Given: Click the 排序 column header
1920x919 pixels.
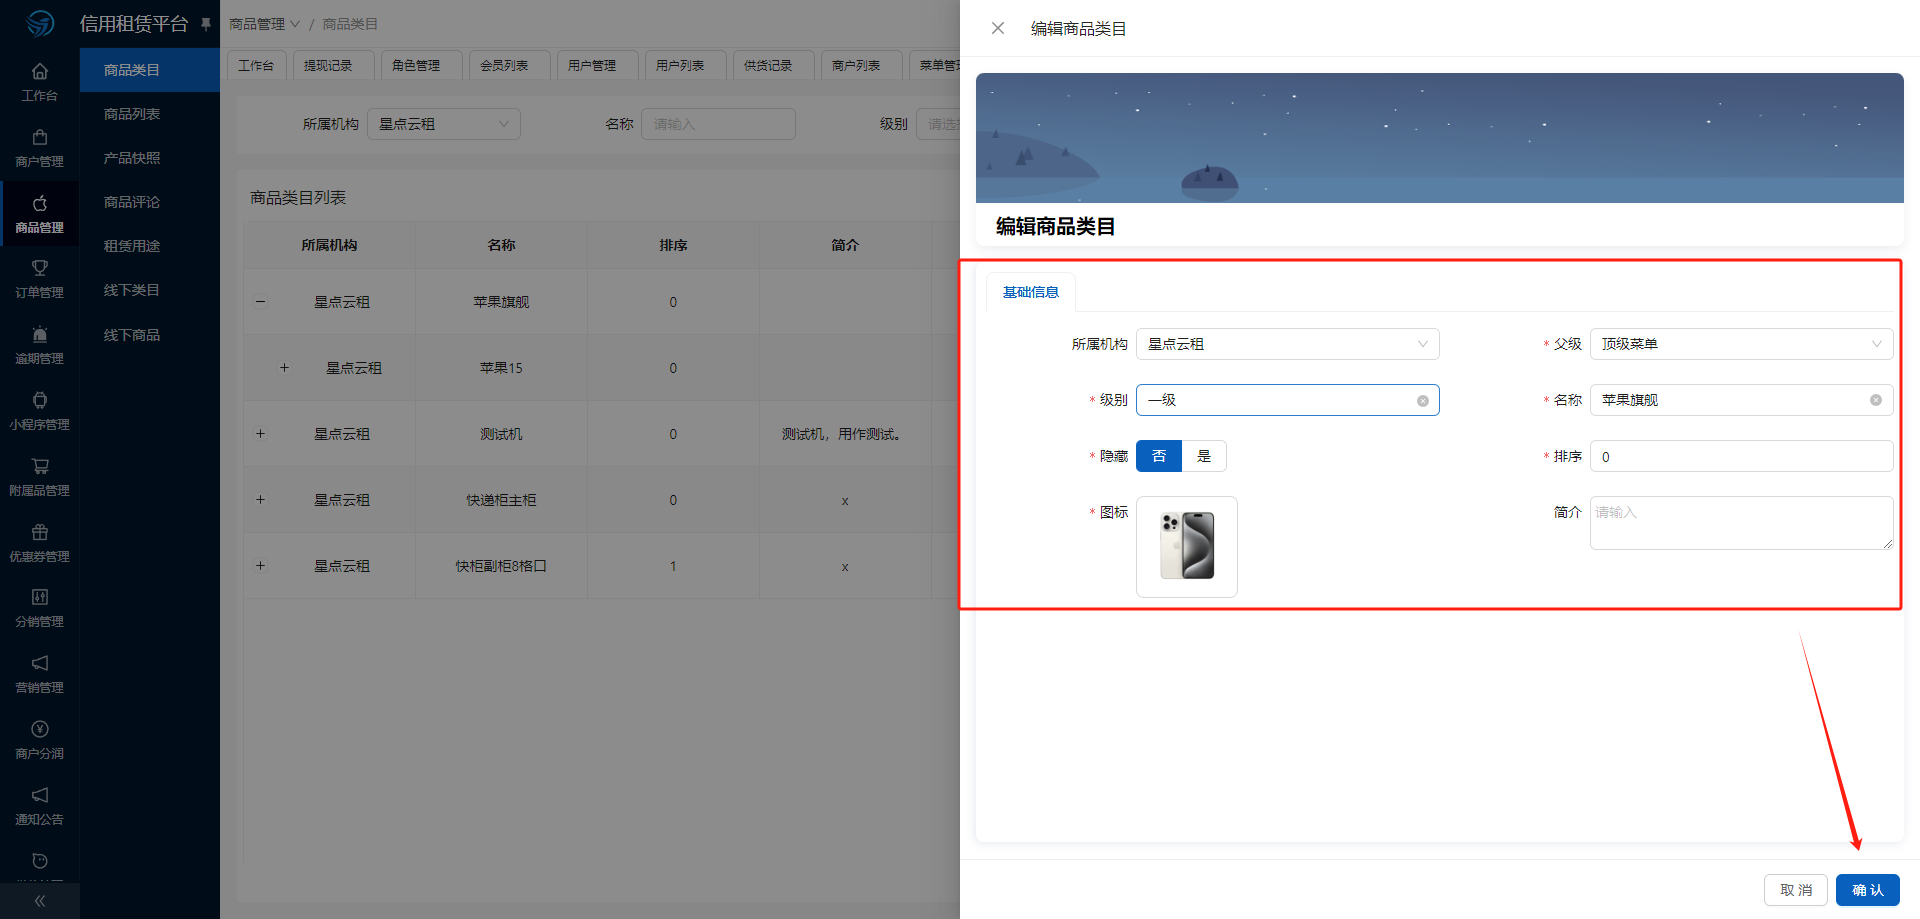Looking at the screenshot, I should pos(673,245).
